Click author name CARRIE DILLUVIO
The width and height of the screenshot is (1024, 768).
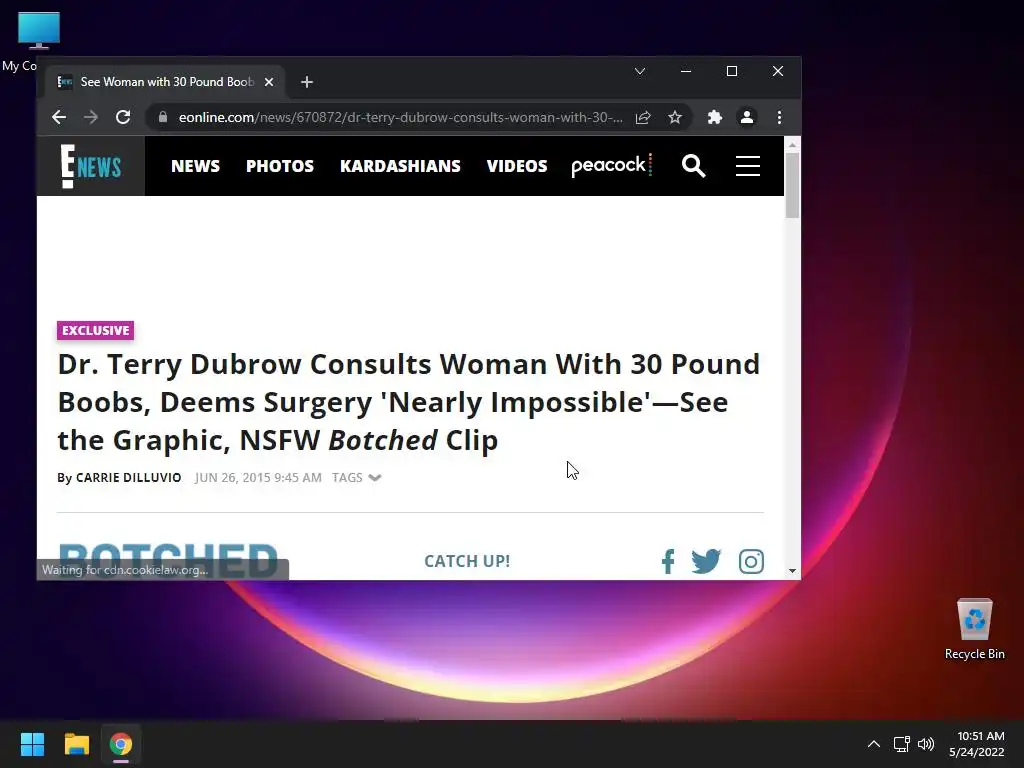(x=129, y=477)
